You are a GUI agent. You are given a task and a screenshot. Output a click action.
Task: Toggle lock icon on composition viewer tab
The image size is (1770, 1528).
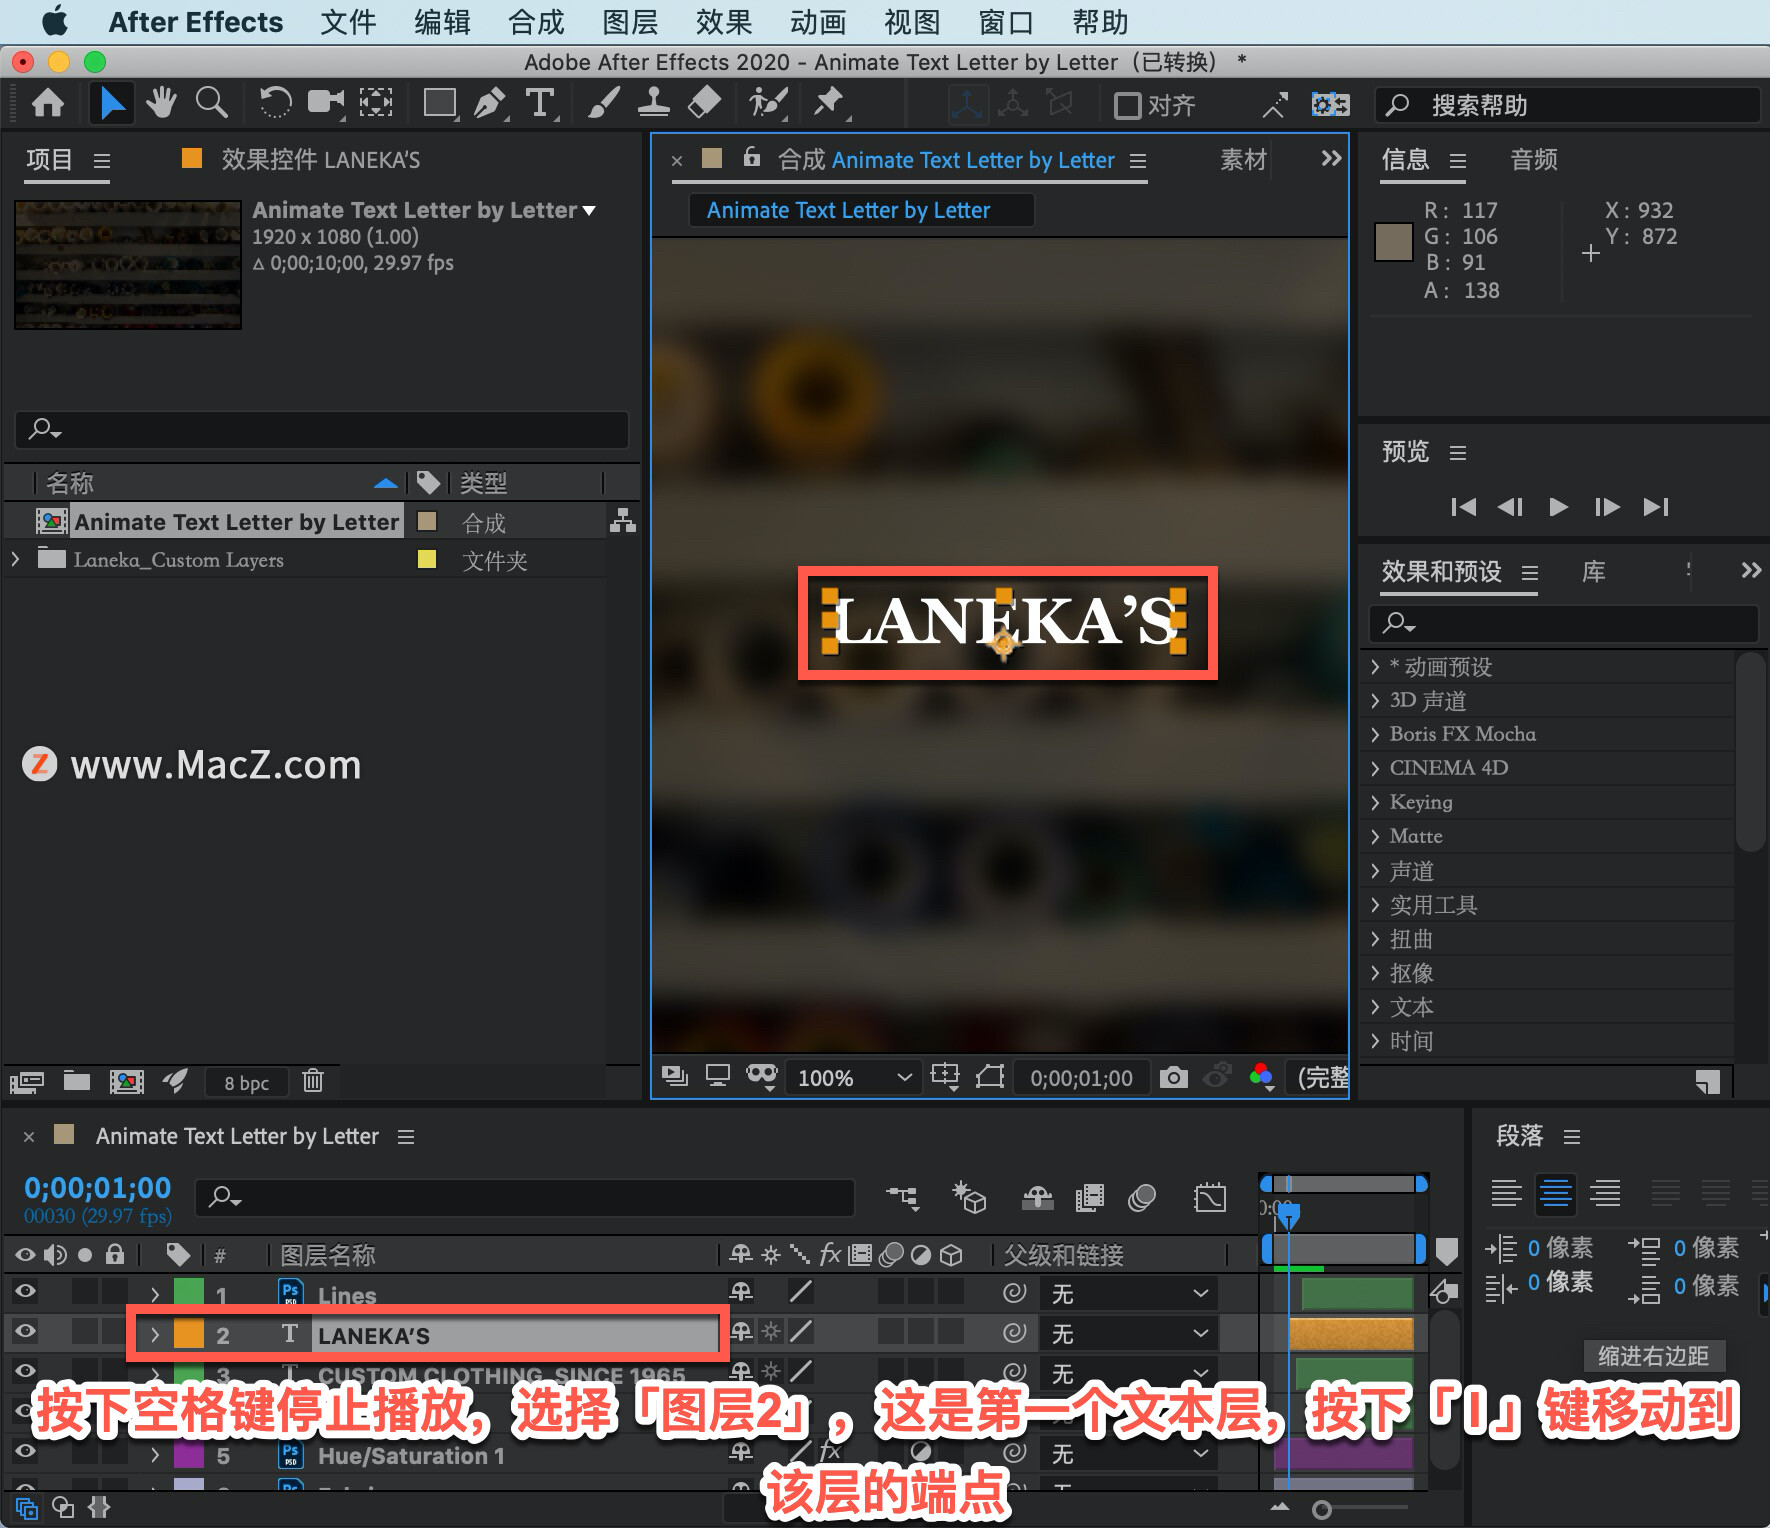pyautogui.click(x=752, y=157)
